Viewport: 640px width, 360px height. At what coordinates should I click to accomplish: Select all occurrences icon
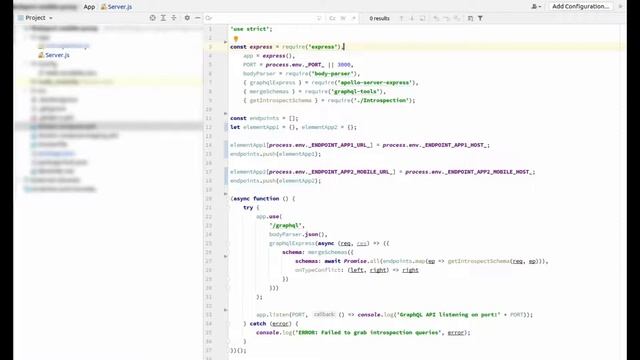coord(457,18)
